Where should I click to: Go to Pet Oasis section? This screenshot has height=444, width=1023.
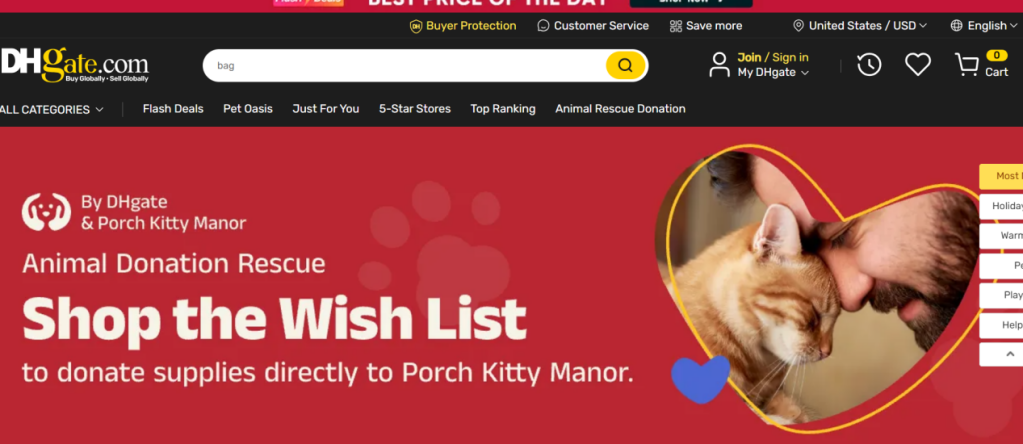248,109
